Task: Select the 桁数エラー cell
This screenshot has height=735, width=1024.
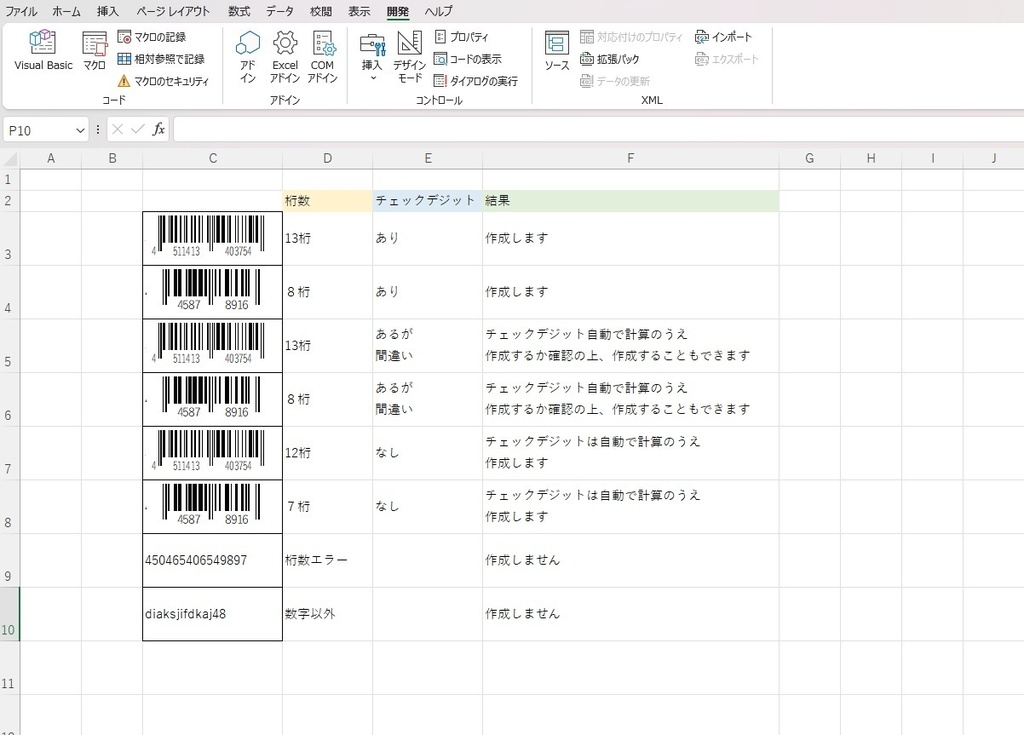Action: pyautogui.click(x=327, y=561)
